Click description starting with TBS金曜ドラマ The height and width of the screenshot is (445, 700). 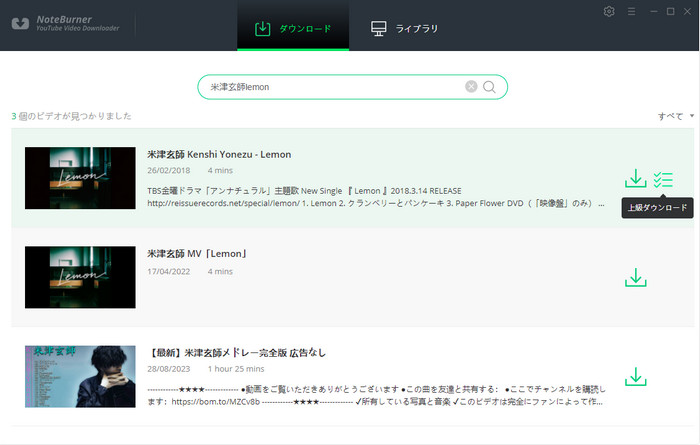(376, 197)
